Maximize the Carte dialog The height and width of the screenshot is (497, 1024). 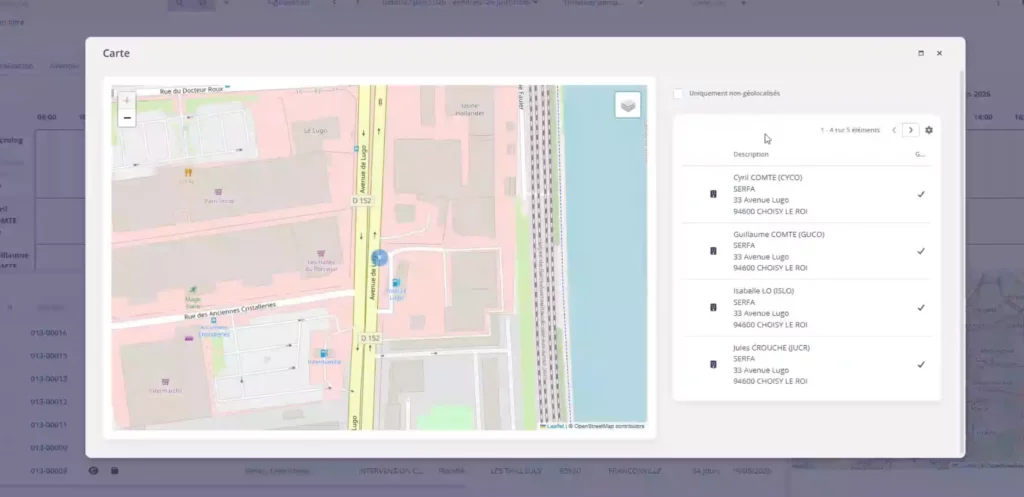(x=921, y=54)
